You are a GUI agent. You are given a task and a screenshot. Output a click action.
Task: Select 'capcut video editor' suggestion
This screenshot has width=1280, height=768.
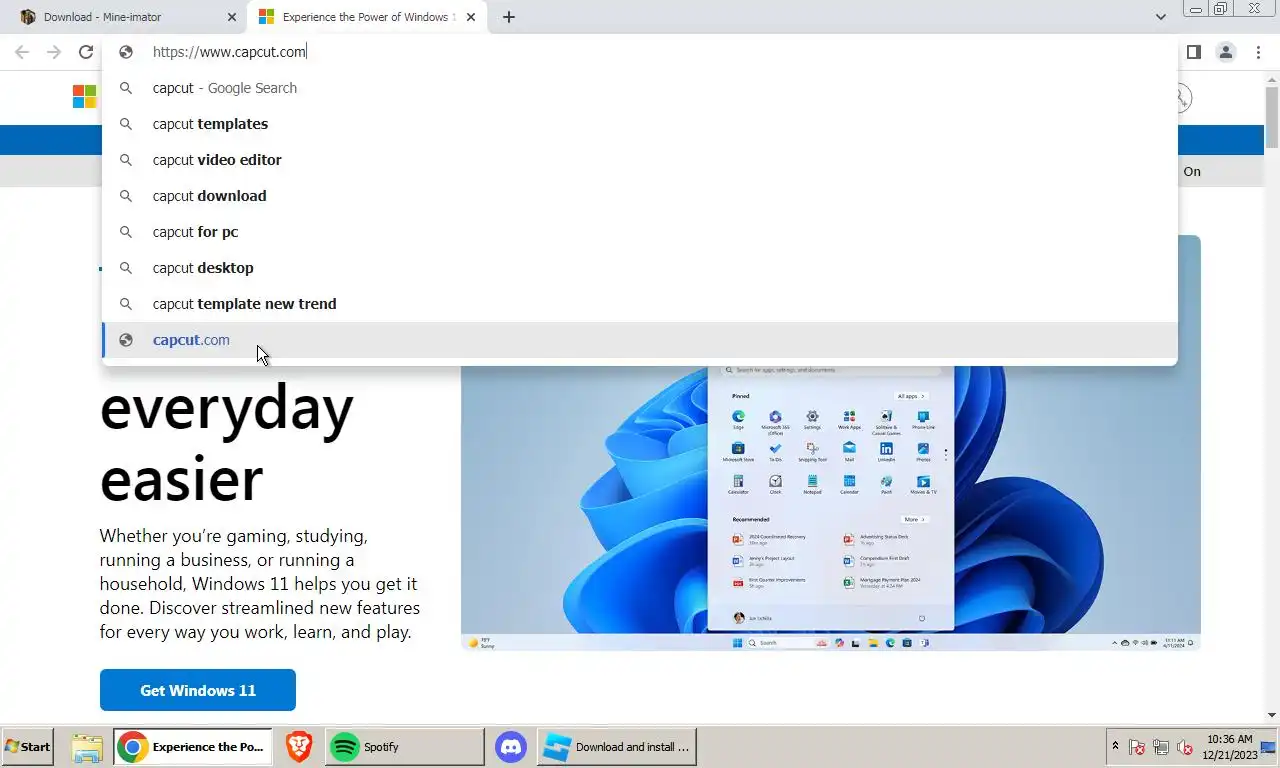[x=640, y=160]
